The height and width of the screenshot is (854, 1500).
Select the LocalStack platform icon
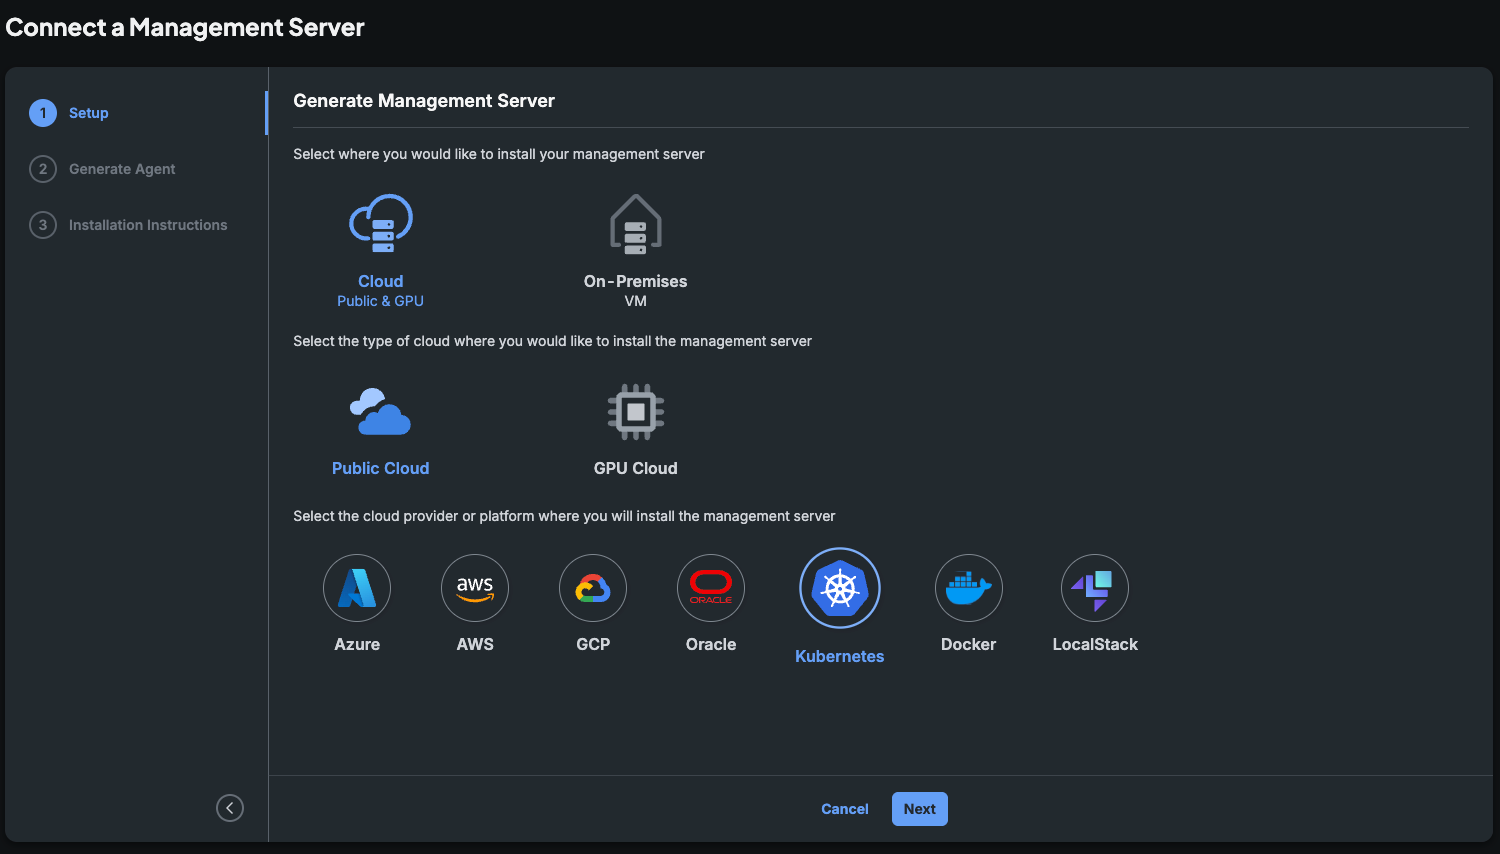click(1095, 588)
